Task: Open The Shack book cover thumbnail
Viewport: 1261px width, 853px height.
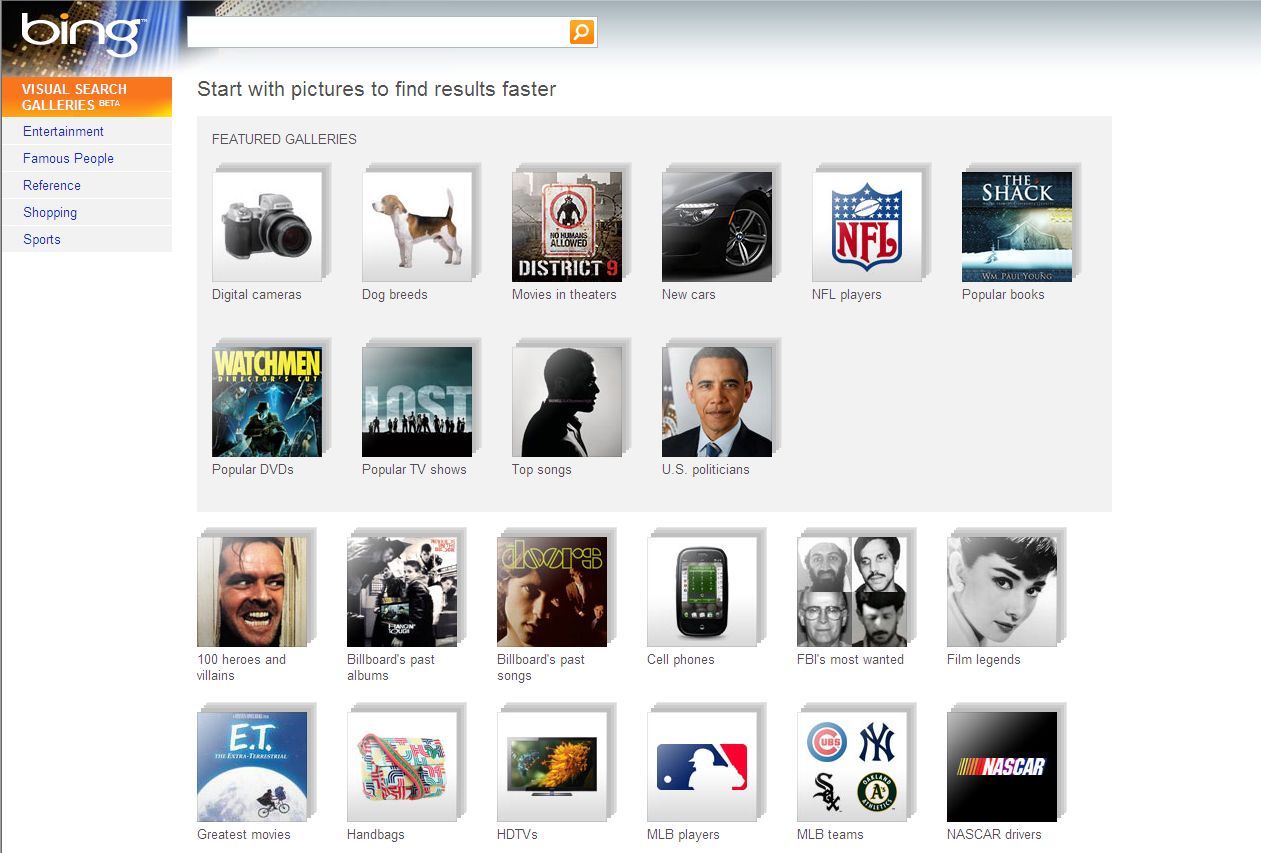Action: 1017,227
